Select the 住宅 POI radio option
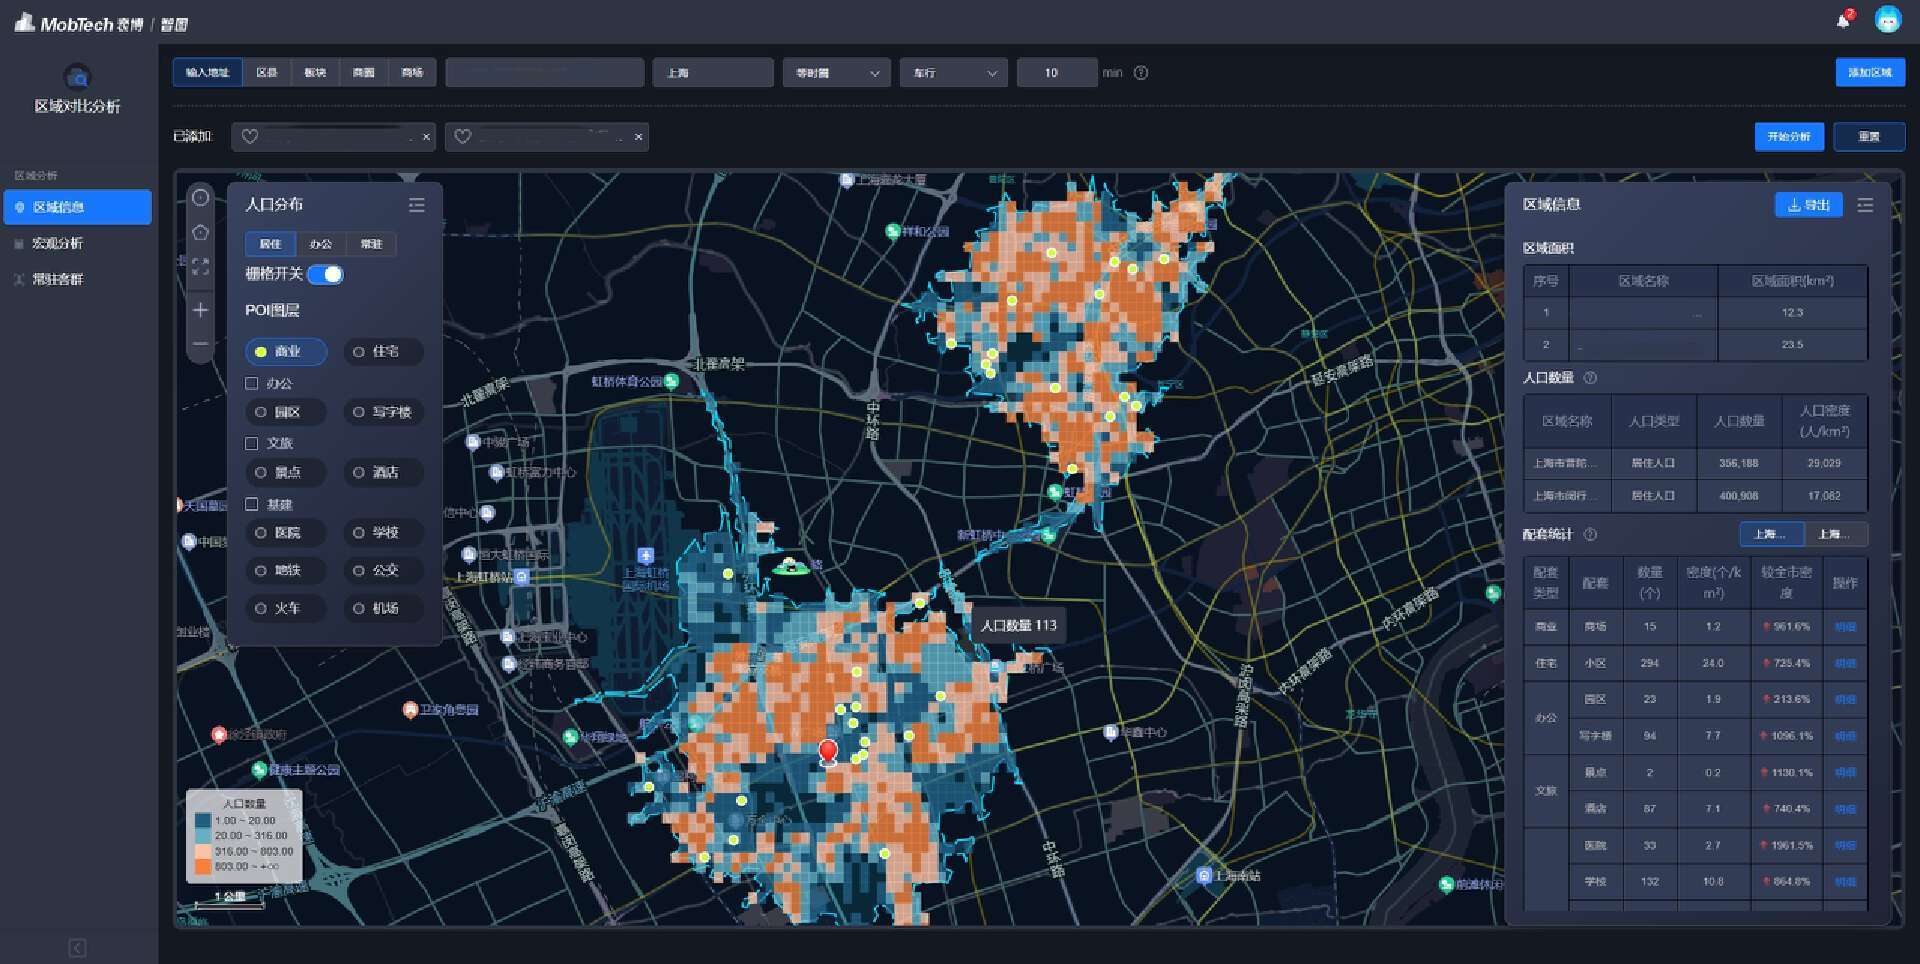 coord(384,352)
